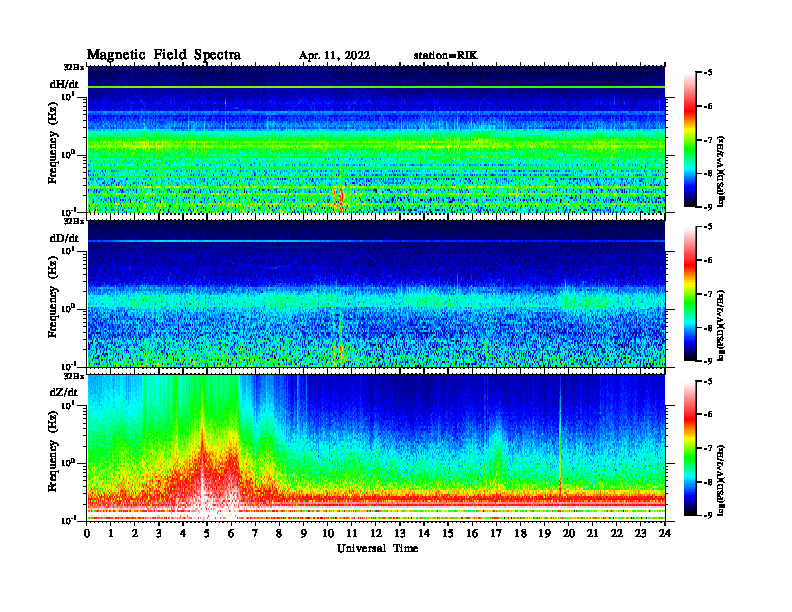Click the "Universal Time" axis label
The image size is (792, 612).
(x=377, y=548)
